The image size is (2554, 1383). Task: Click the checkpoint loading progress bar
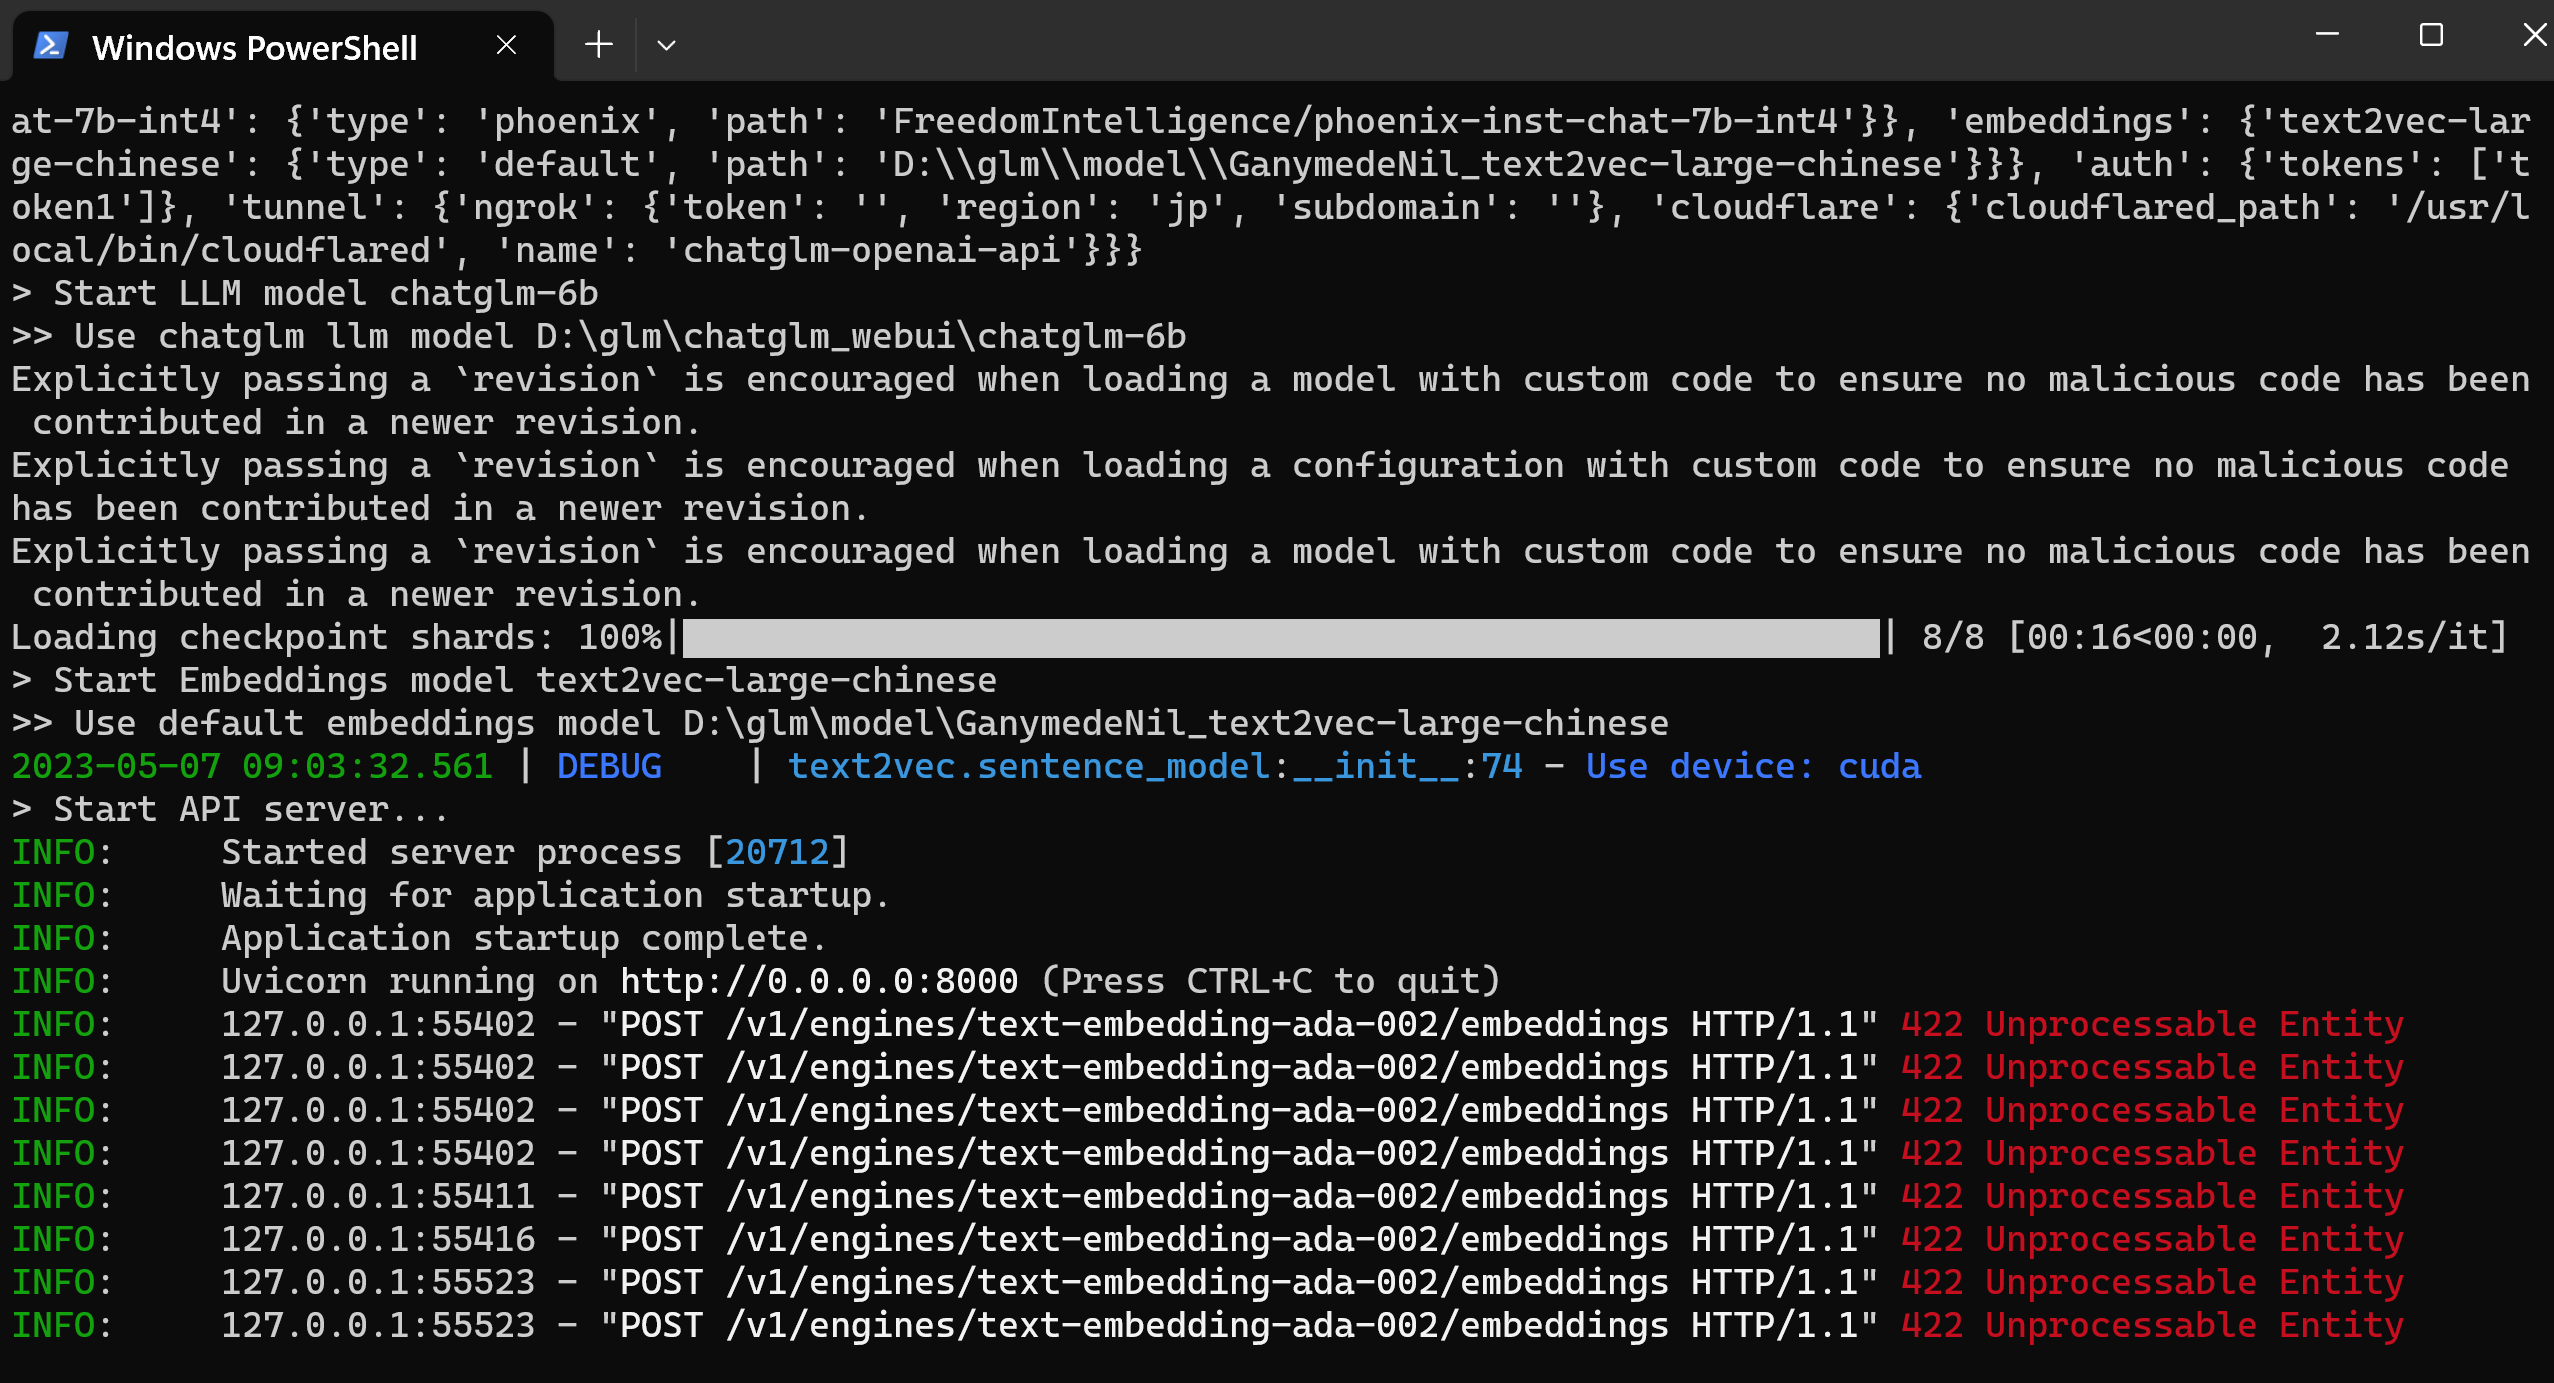1280,637
